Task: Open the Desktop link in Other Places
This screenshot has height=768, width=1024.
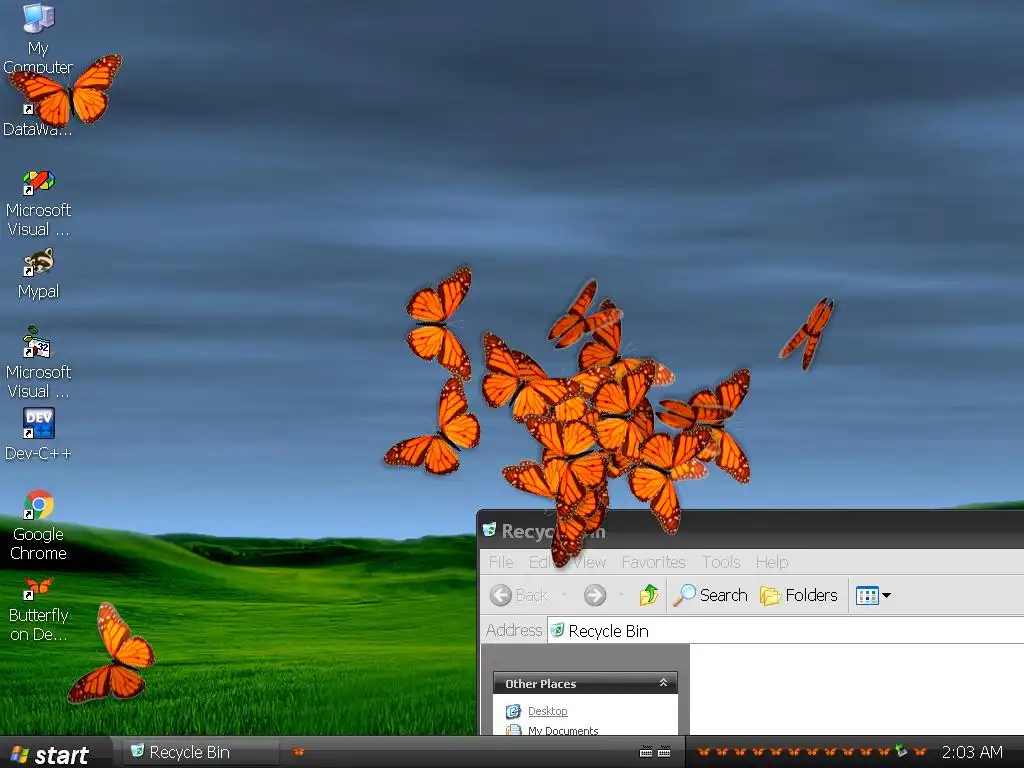Action: tap(547, 711)
